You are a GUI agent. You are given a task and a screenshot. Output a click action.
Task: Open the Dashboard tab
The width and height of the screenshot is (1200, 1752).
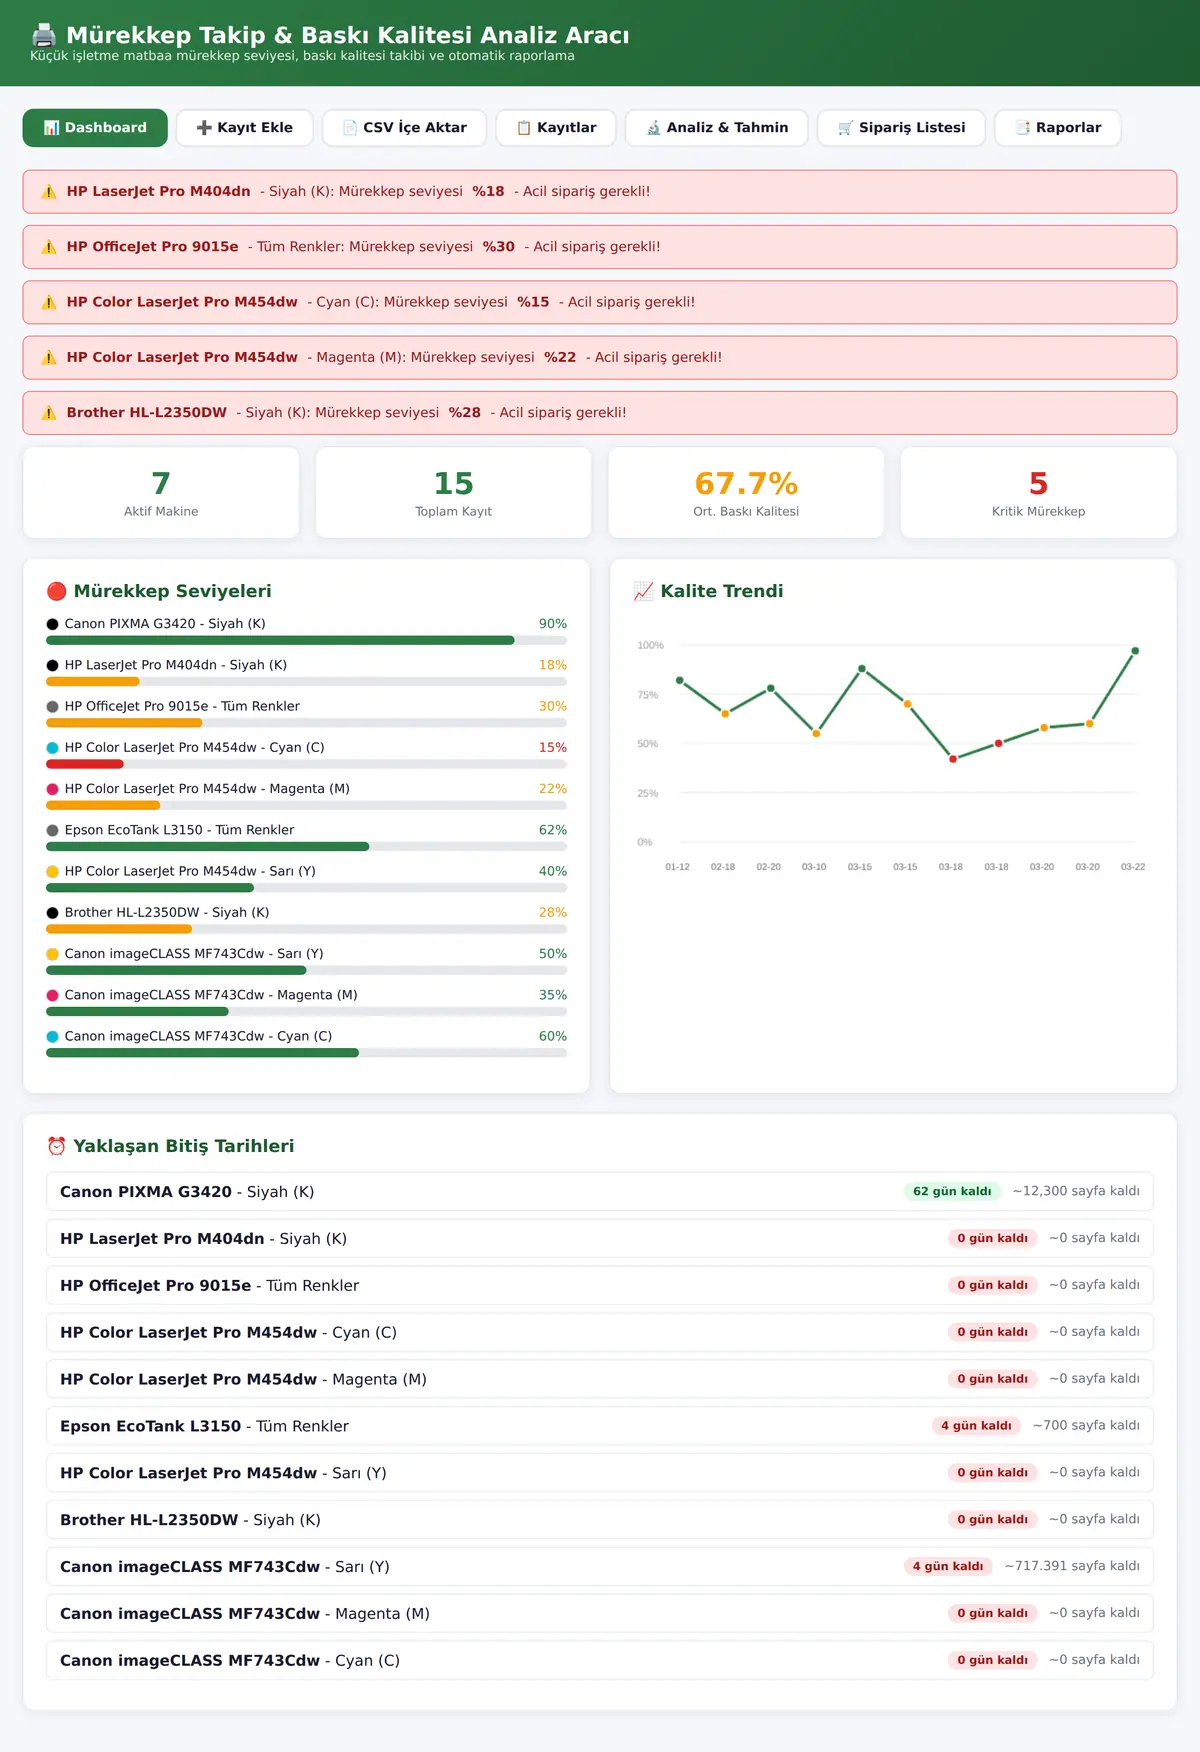point(95,128)
